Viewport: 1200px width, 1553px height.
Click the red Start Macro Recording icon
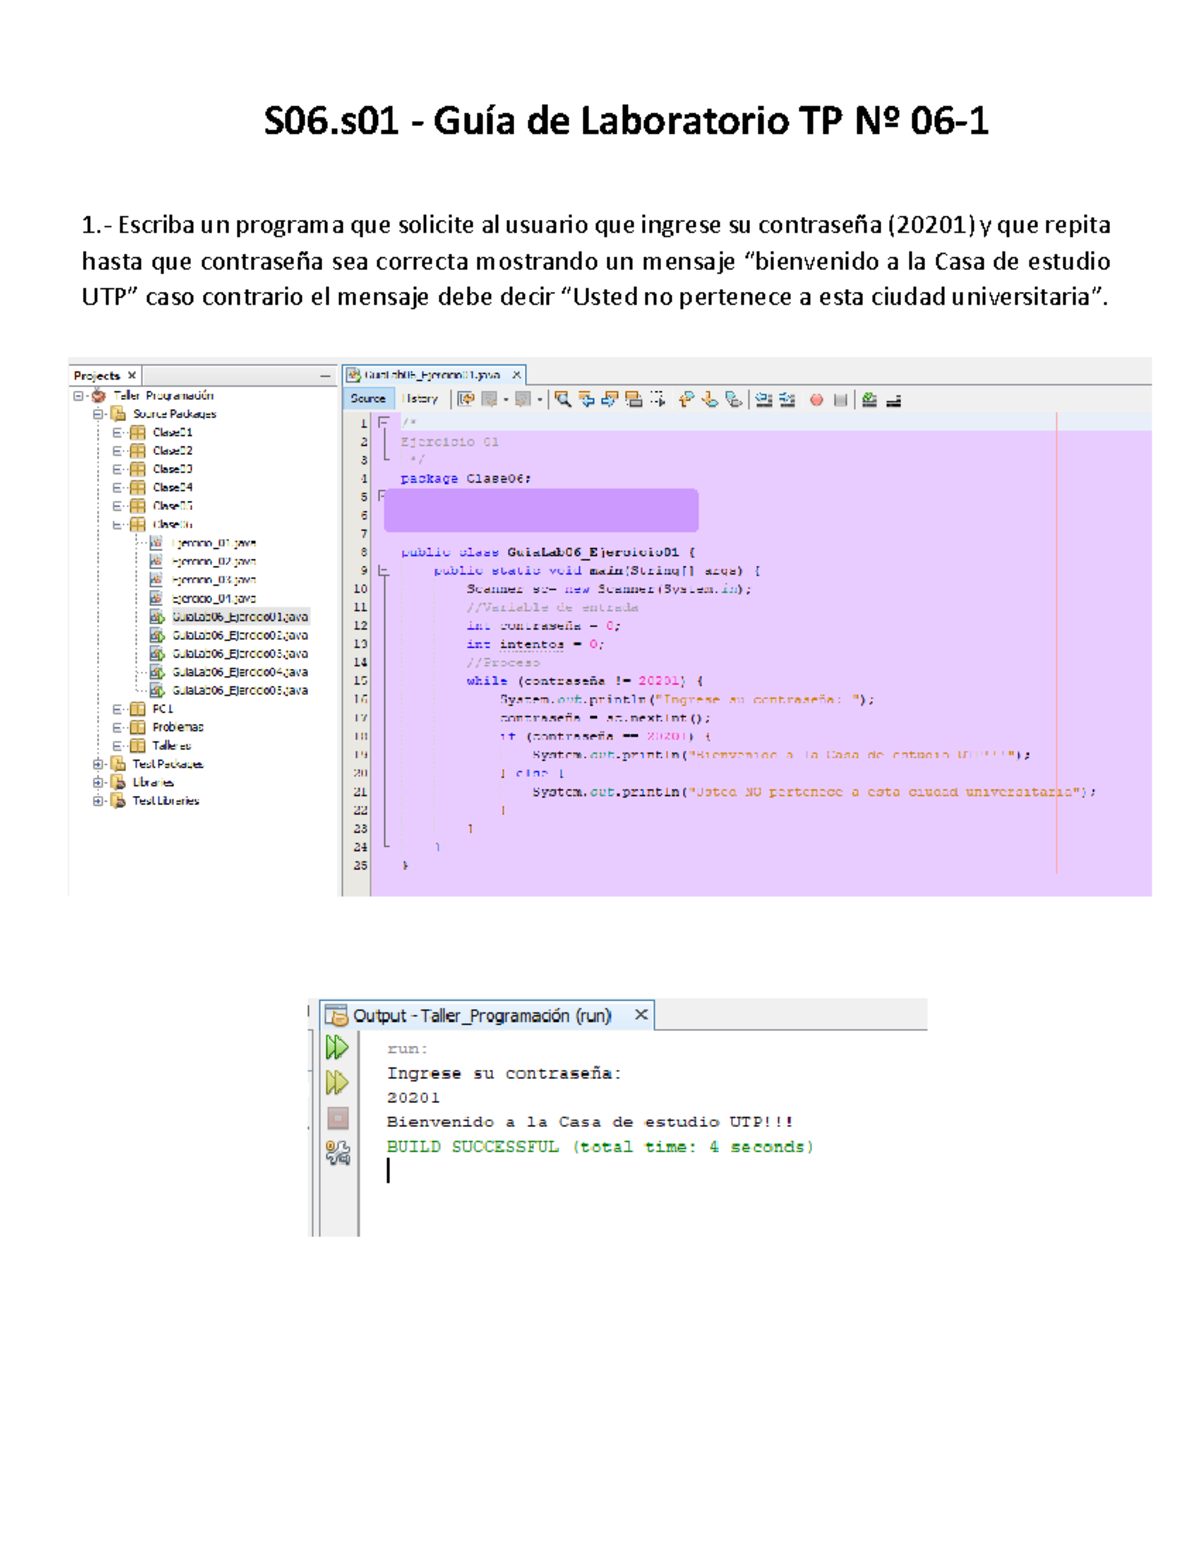coord(816,400)
